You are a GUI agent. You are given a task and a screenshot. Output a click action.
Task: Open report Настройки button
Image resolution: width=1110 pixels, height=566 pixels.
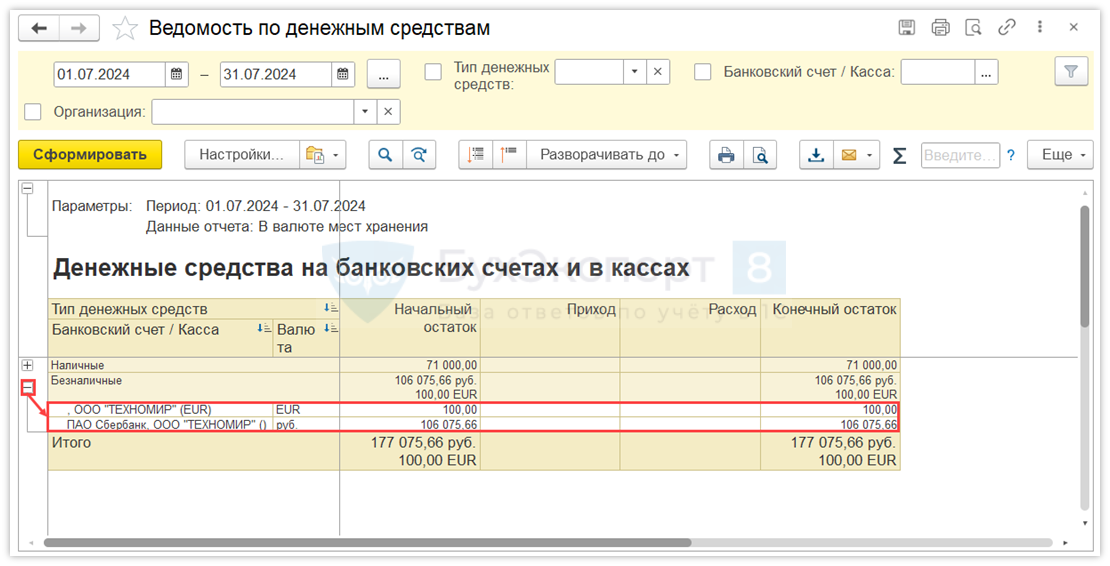tap(241, 155)
